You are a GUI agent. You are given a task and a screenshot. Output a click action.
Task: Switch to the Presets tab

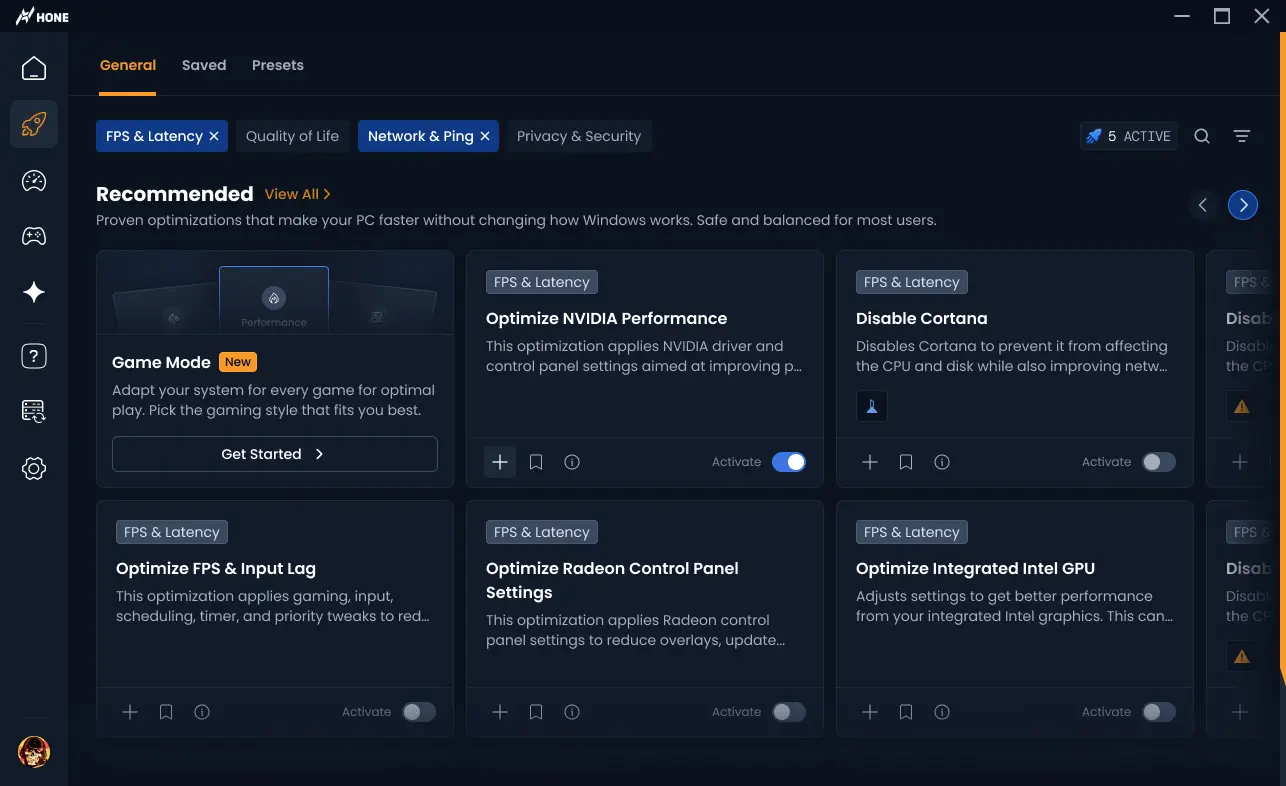click(x=278, y=65)
